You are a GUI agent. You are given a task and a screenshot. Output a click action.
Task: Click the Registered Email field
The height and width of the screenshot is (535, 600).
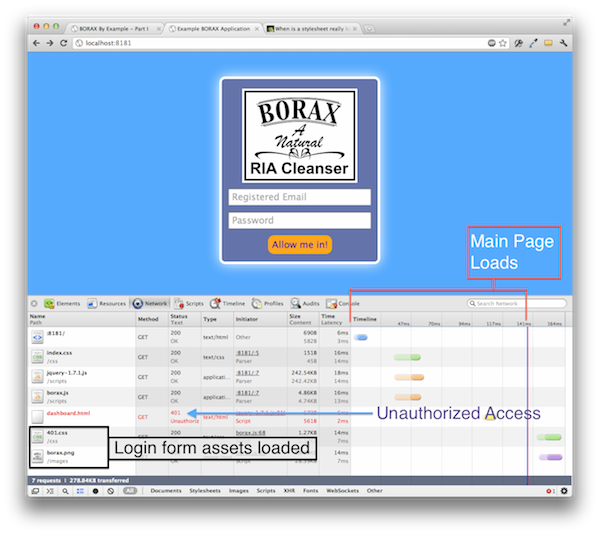tap(300, 197)
